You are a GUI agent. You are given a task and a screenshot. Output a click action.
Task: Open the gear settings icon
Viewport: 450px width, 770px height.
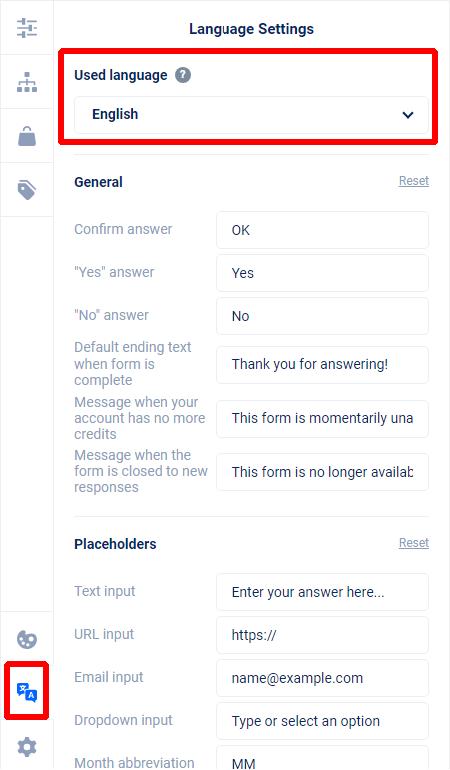pyautogui.click(x=27, y=746)
